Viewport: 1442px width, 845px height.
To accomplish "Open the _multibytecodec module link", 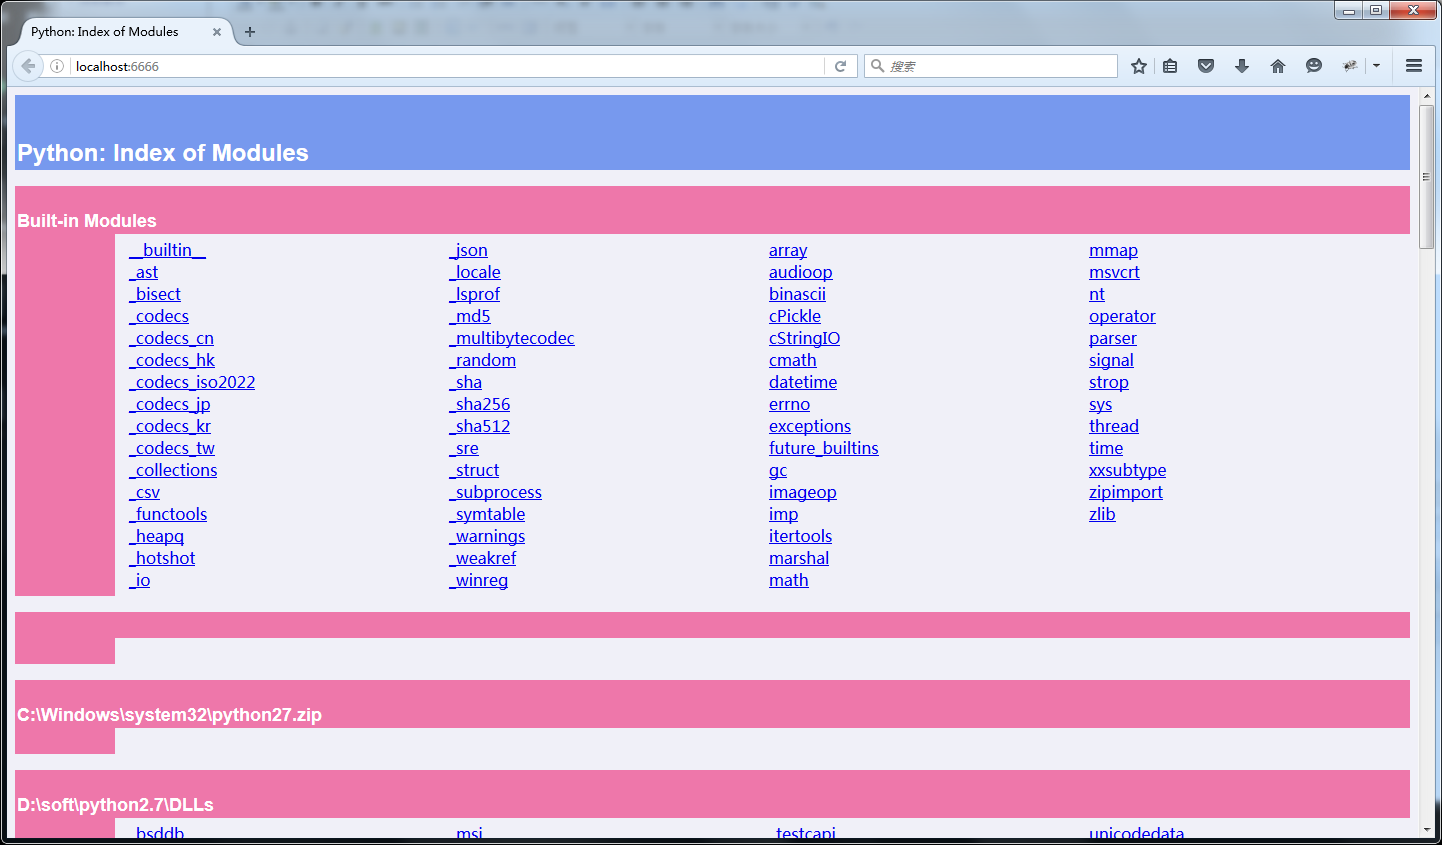I will click(x=512, y=338).
